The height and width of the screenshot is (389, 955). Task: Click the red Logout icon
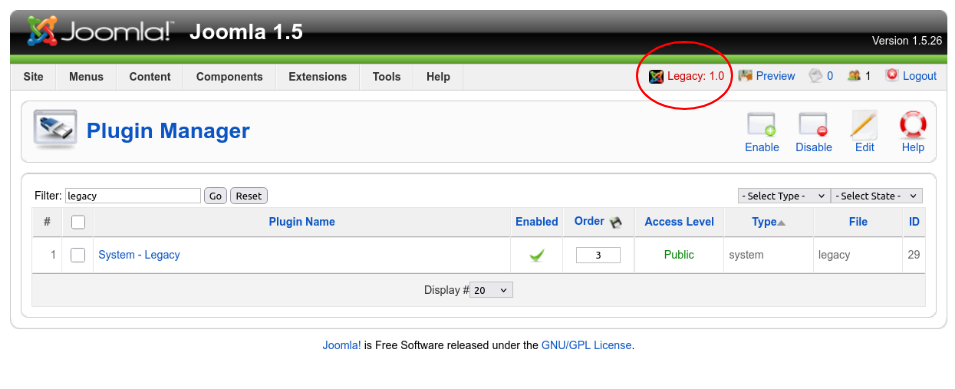[892, 75]
